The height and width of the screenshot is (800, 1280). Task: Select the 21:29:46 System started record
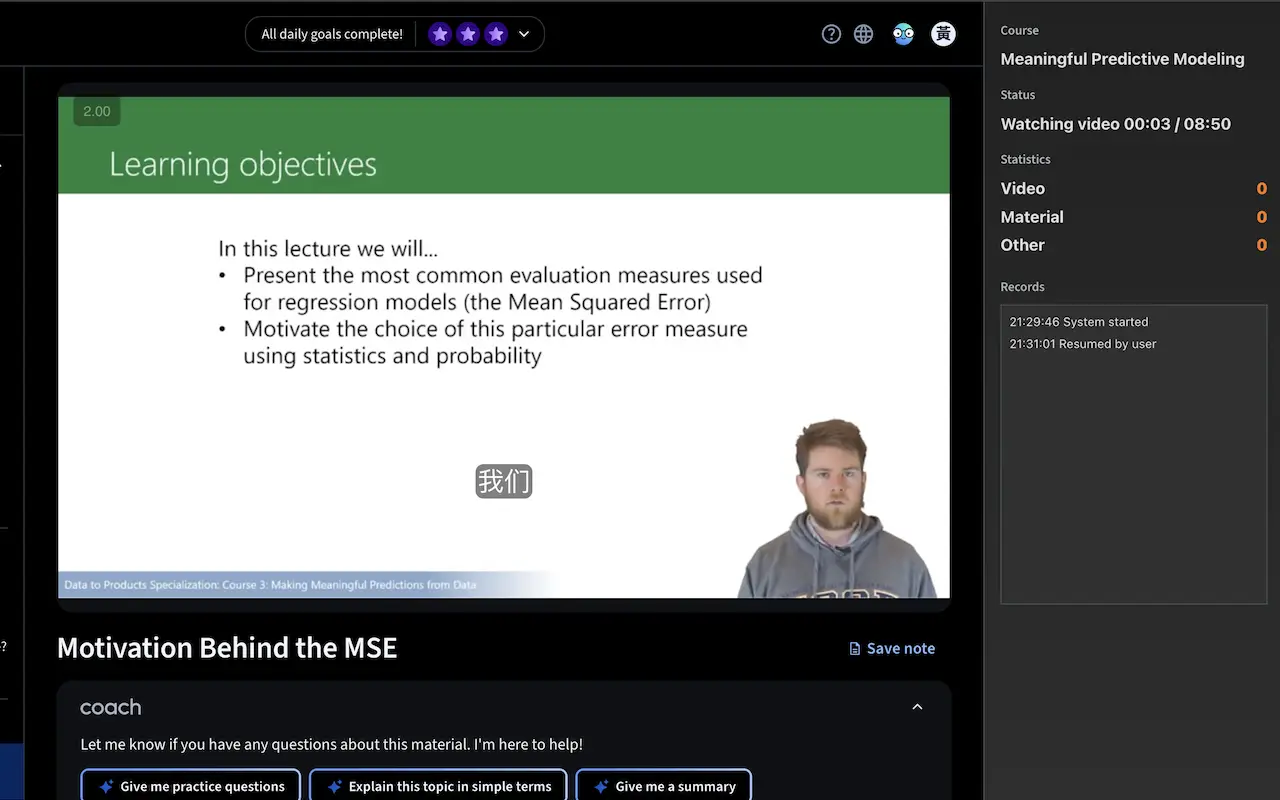click(1079, 322)
